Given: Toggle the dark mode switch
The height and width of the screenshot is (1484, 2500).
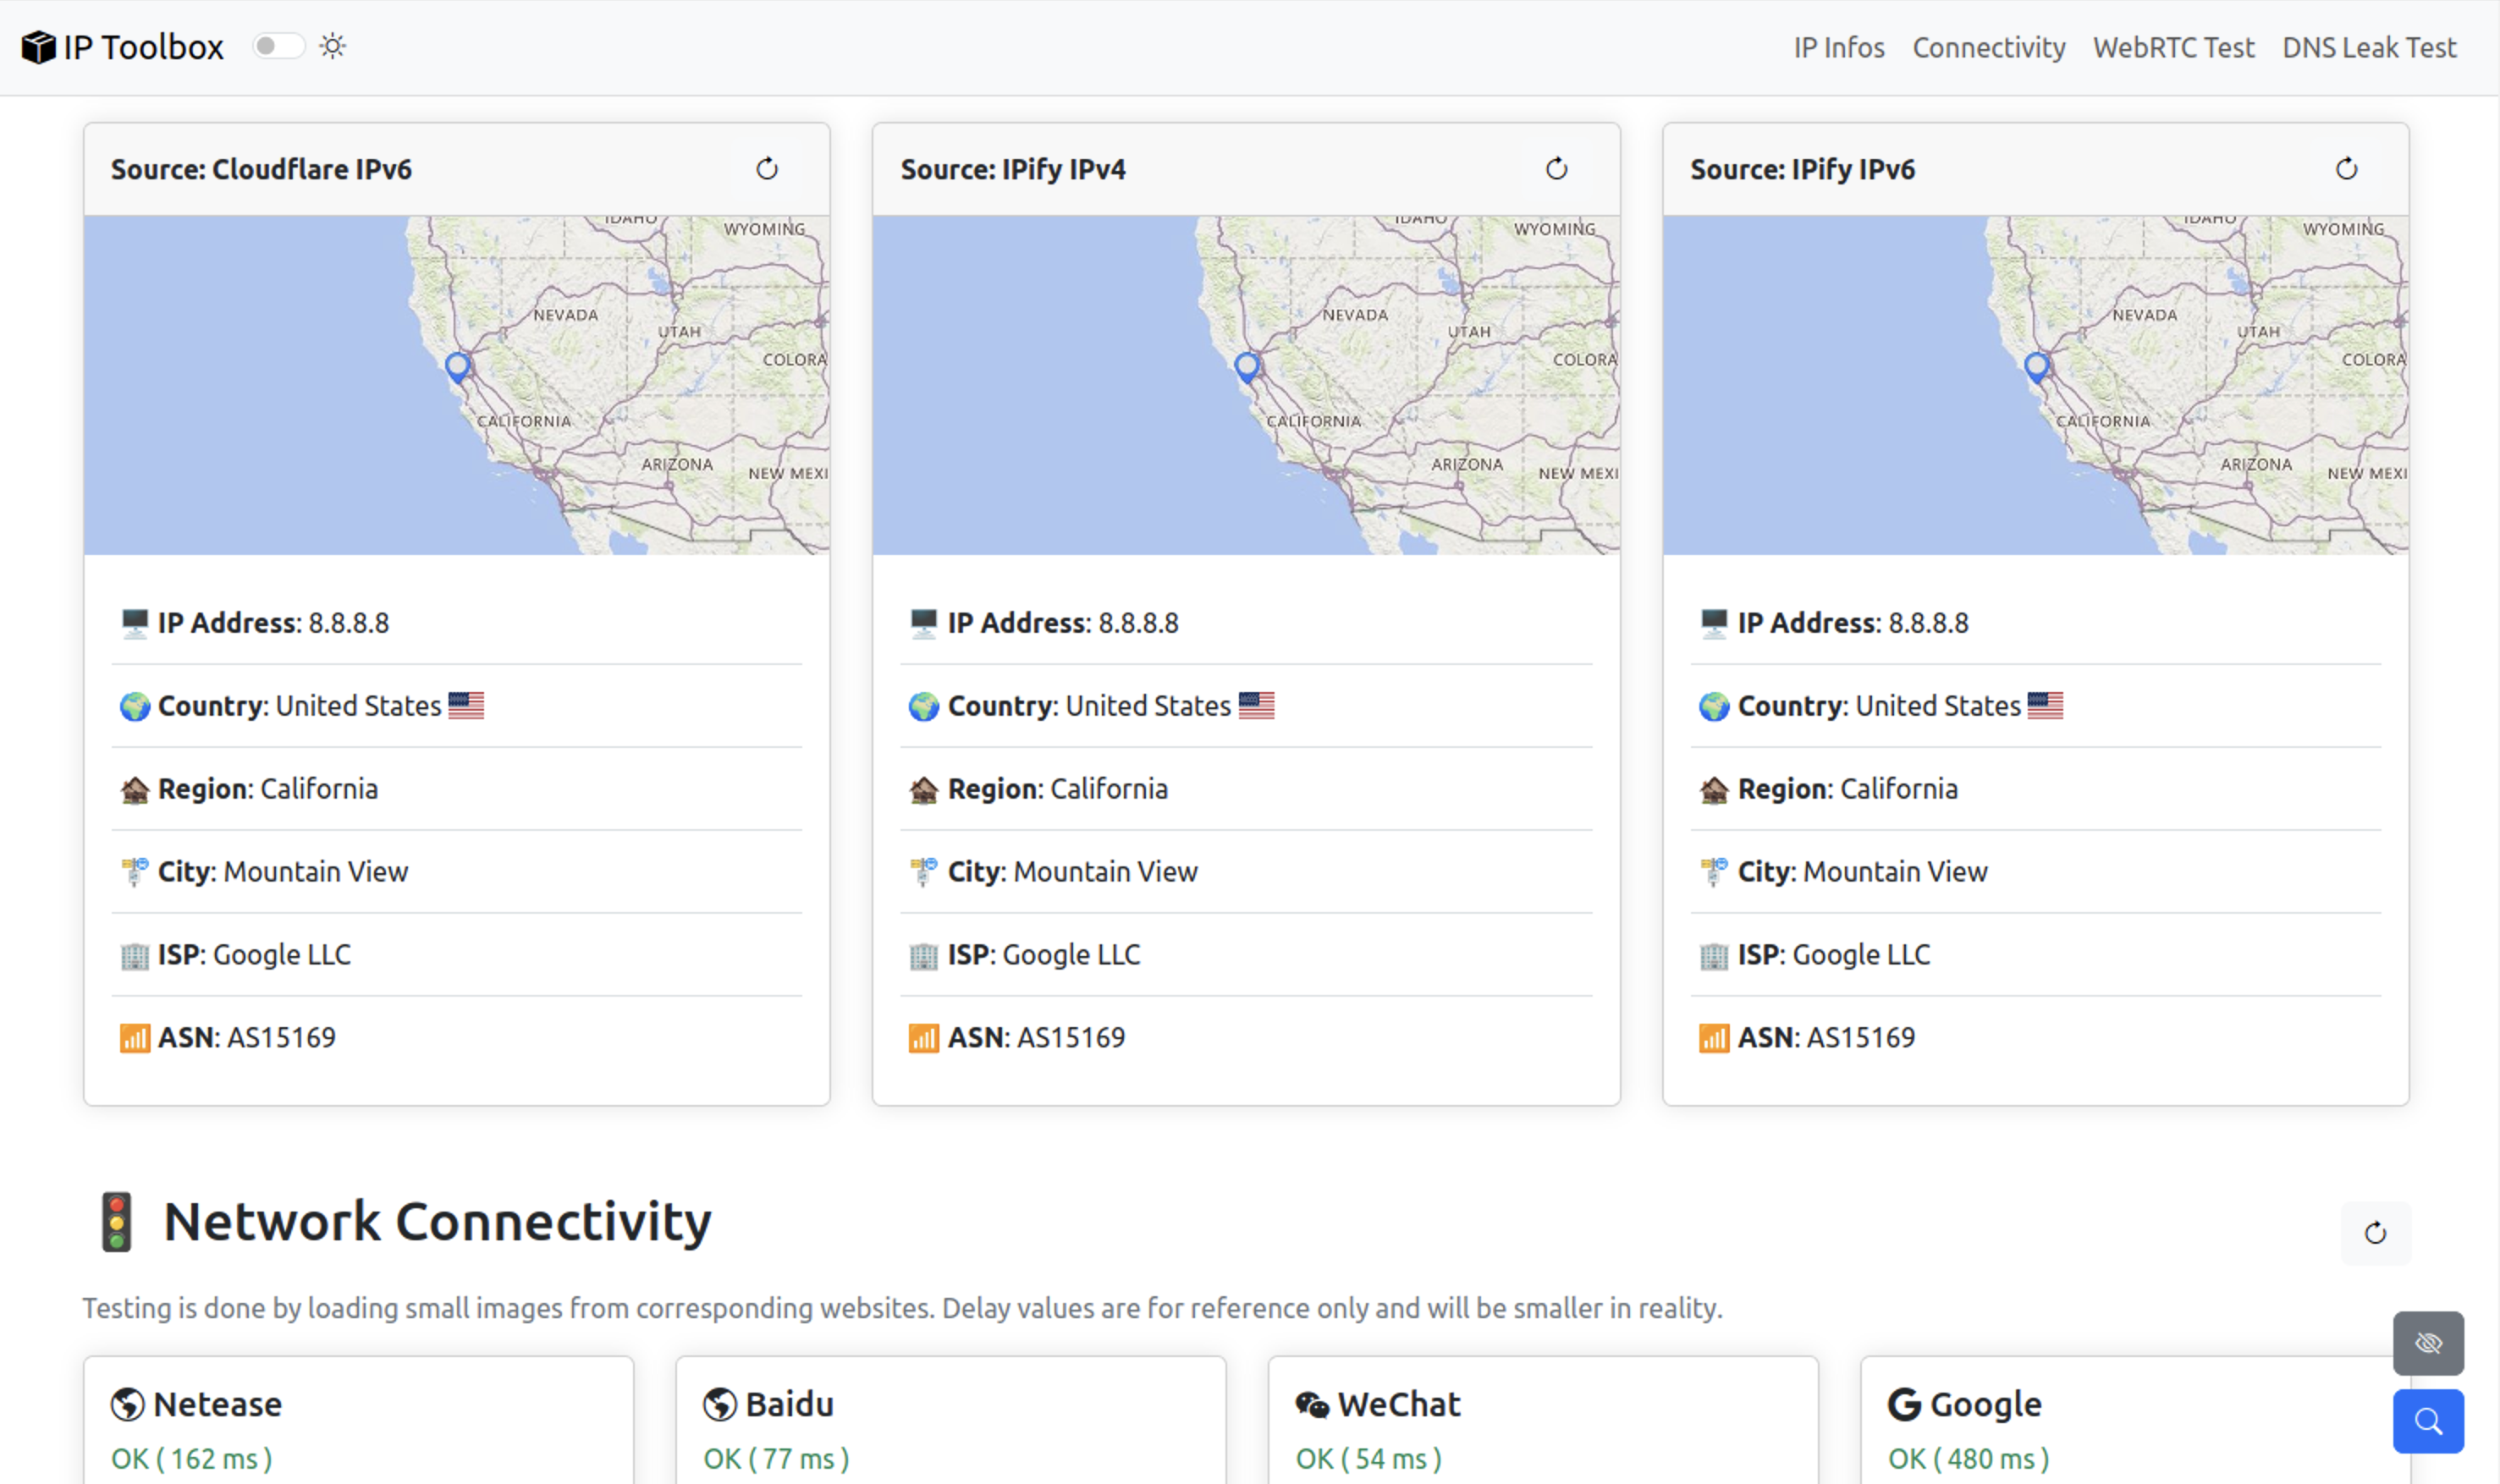Looking at the screenshot, I should (278, 46).
